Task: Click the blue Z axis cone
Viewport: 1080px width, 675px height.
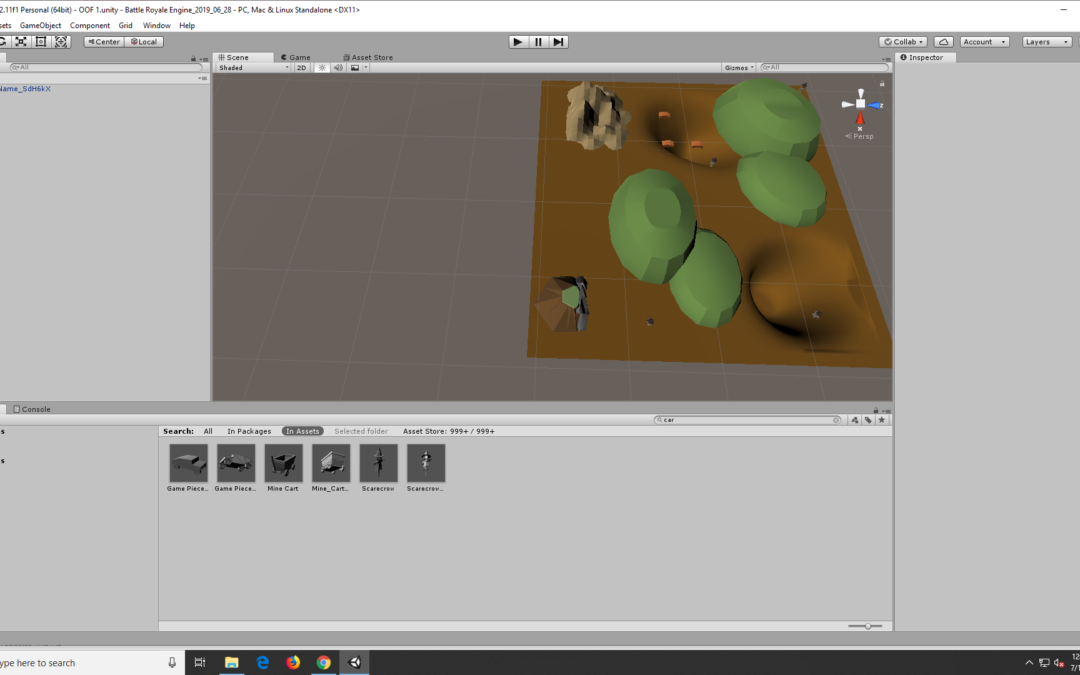Action: 876,105
